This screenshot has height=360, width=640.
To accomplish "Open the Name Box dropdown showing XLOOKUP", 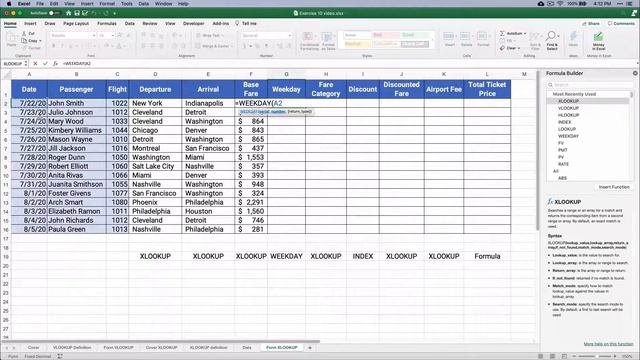I will (26, 64).
